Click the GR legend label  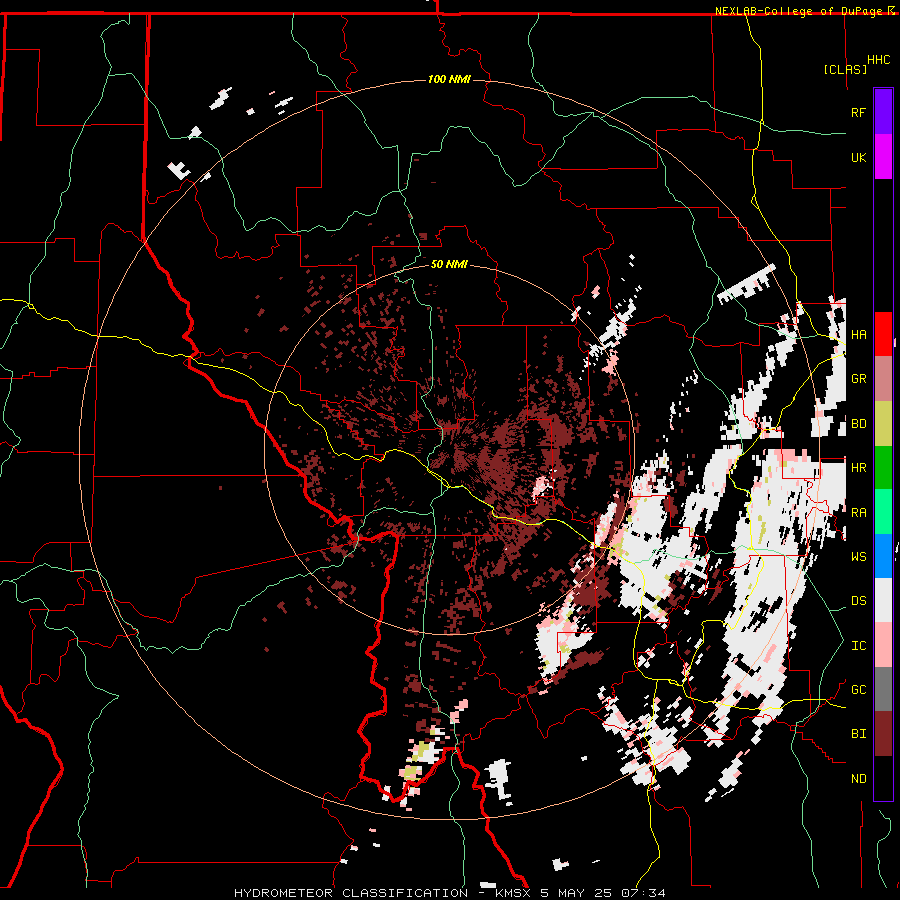858,379
